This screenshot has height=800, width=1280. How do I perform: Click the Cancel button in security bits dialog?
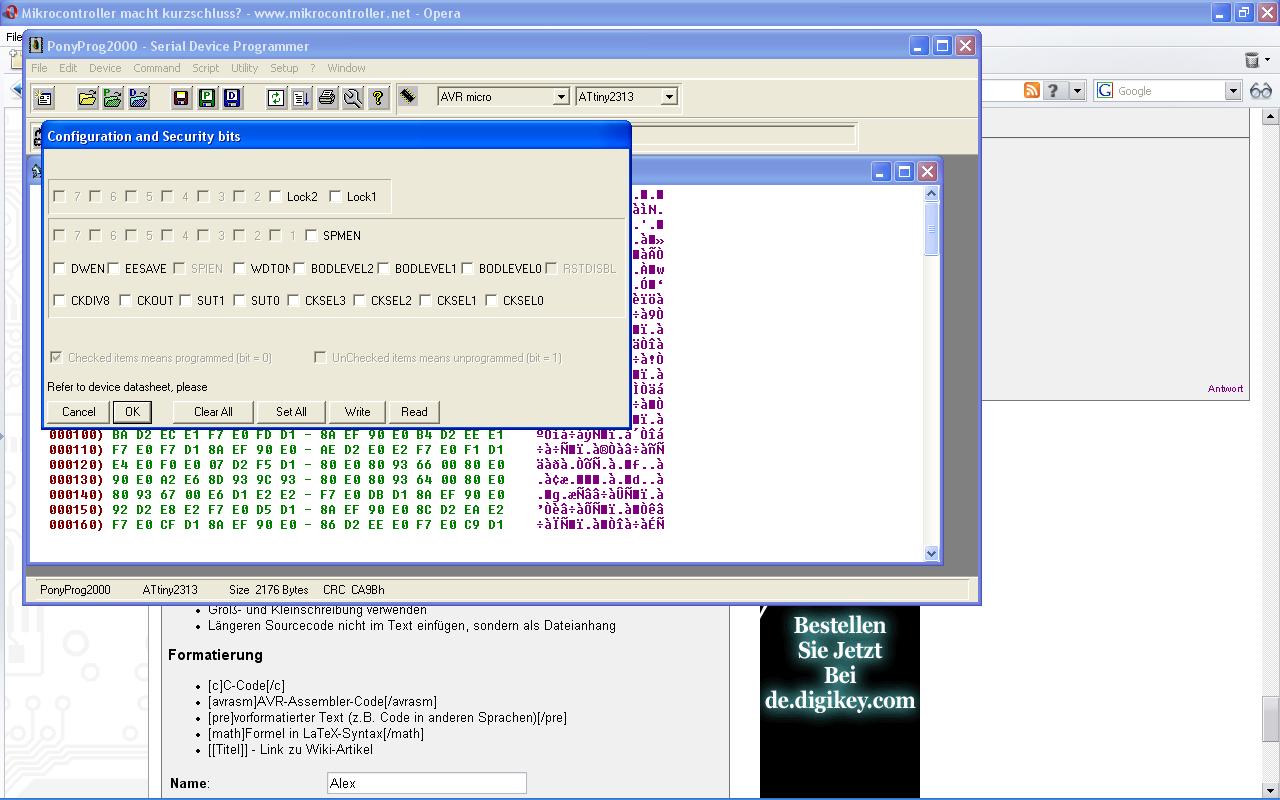(x=79, y=412)
